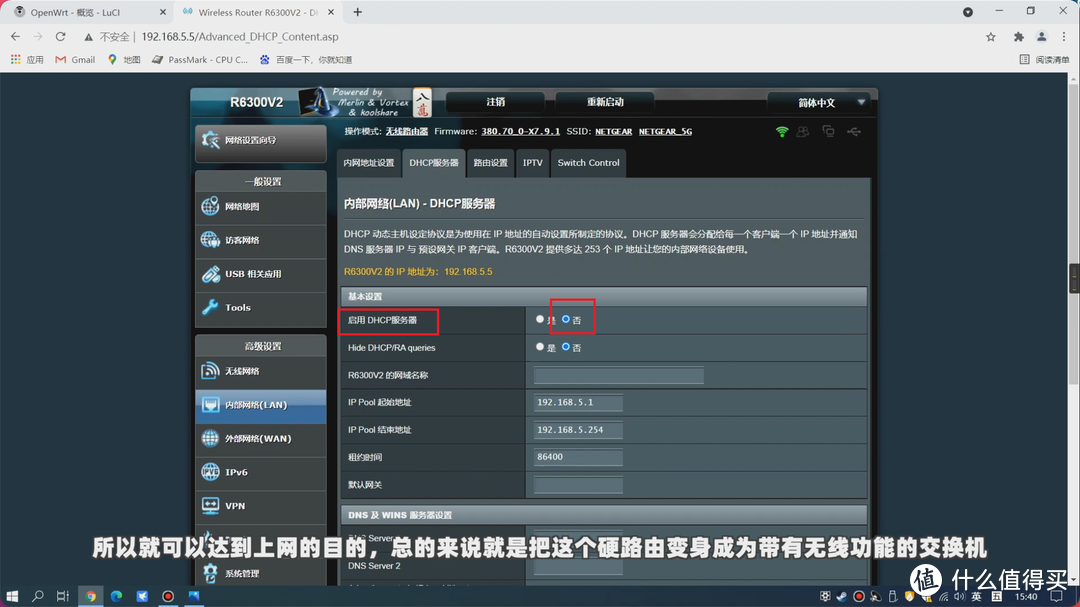
Task: Open the 应用 apps shortcut
Action: (x=27, y=60)
